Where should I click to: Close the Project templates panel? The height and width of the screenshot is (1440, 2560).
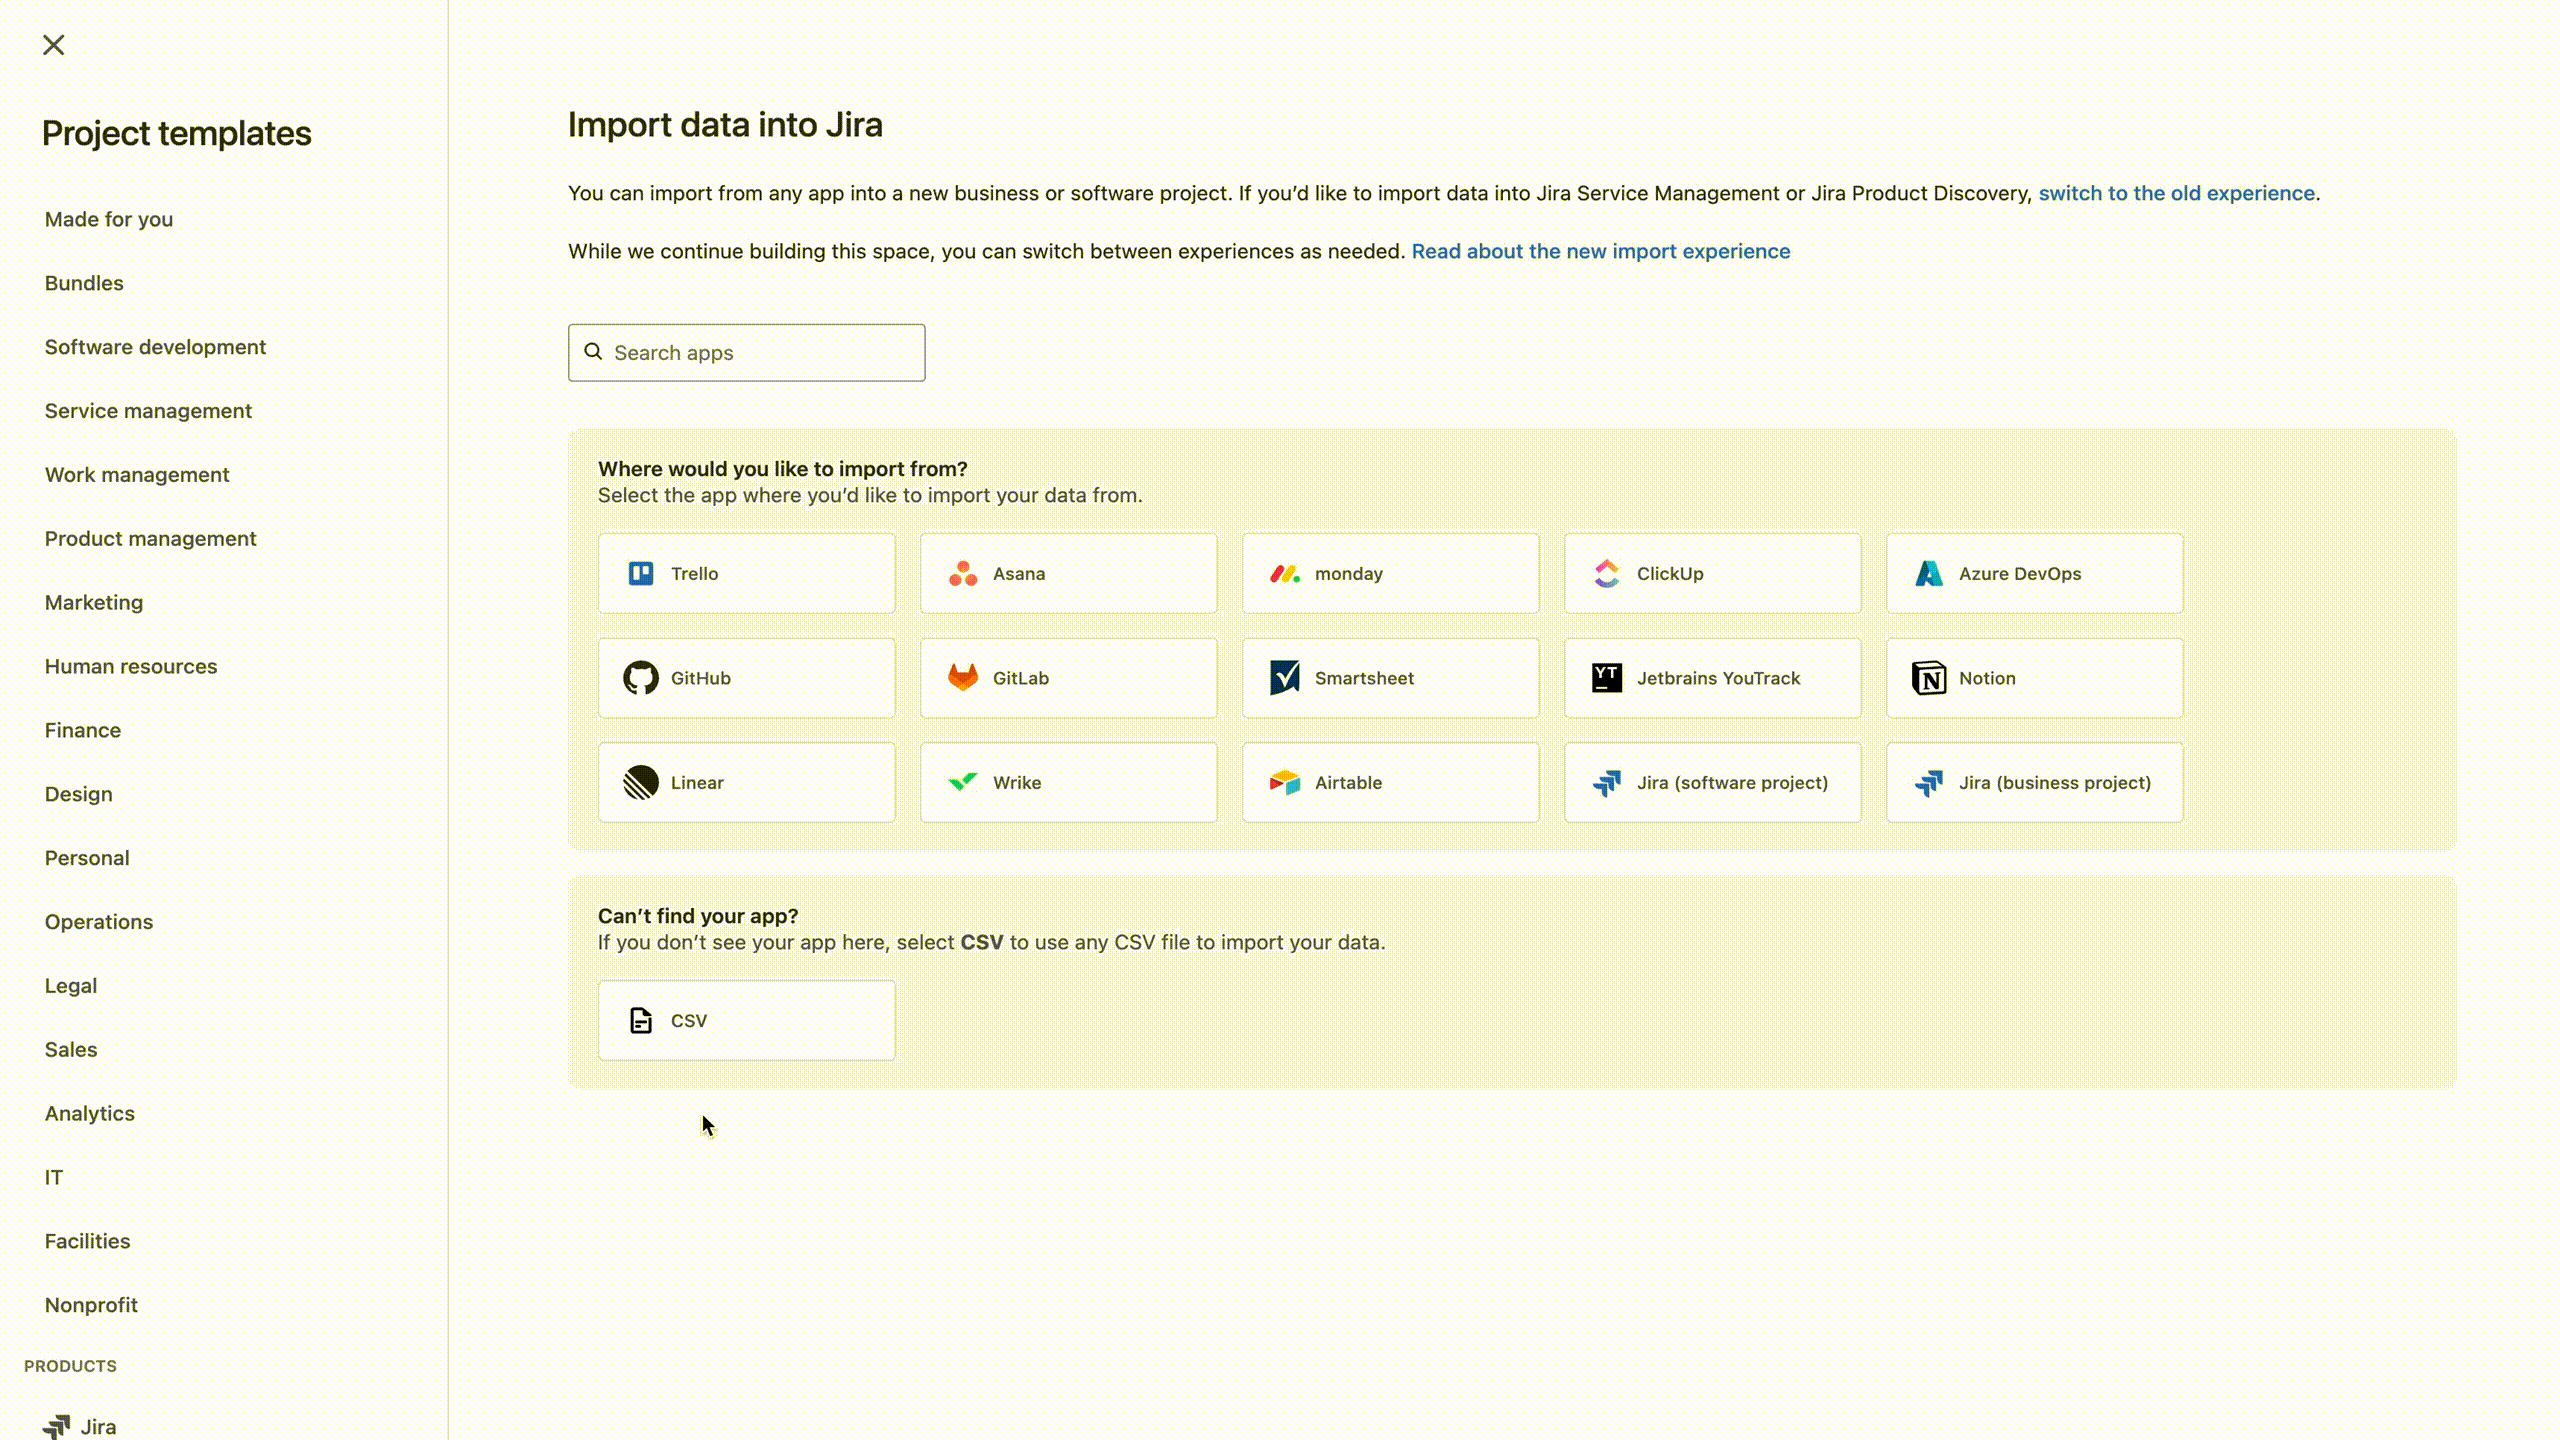click(x=54, y=45)
